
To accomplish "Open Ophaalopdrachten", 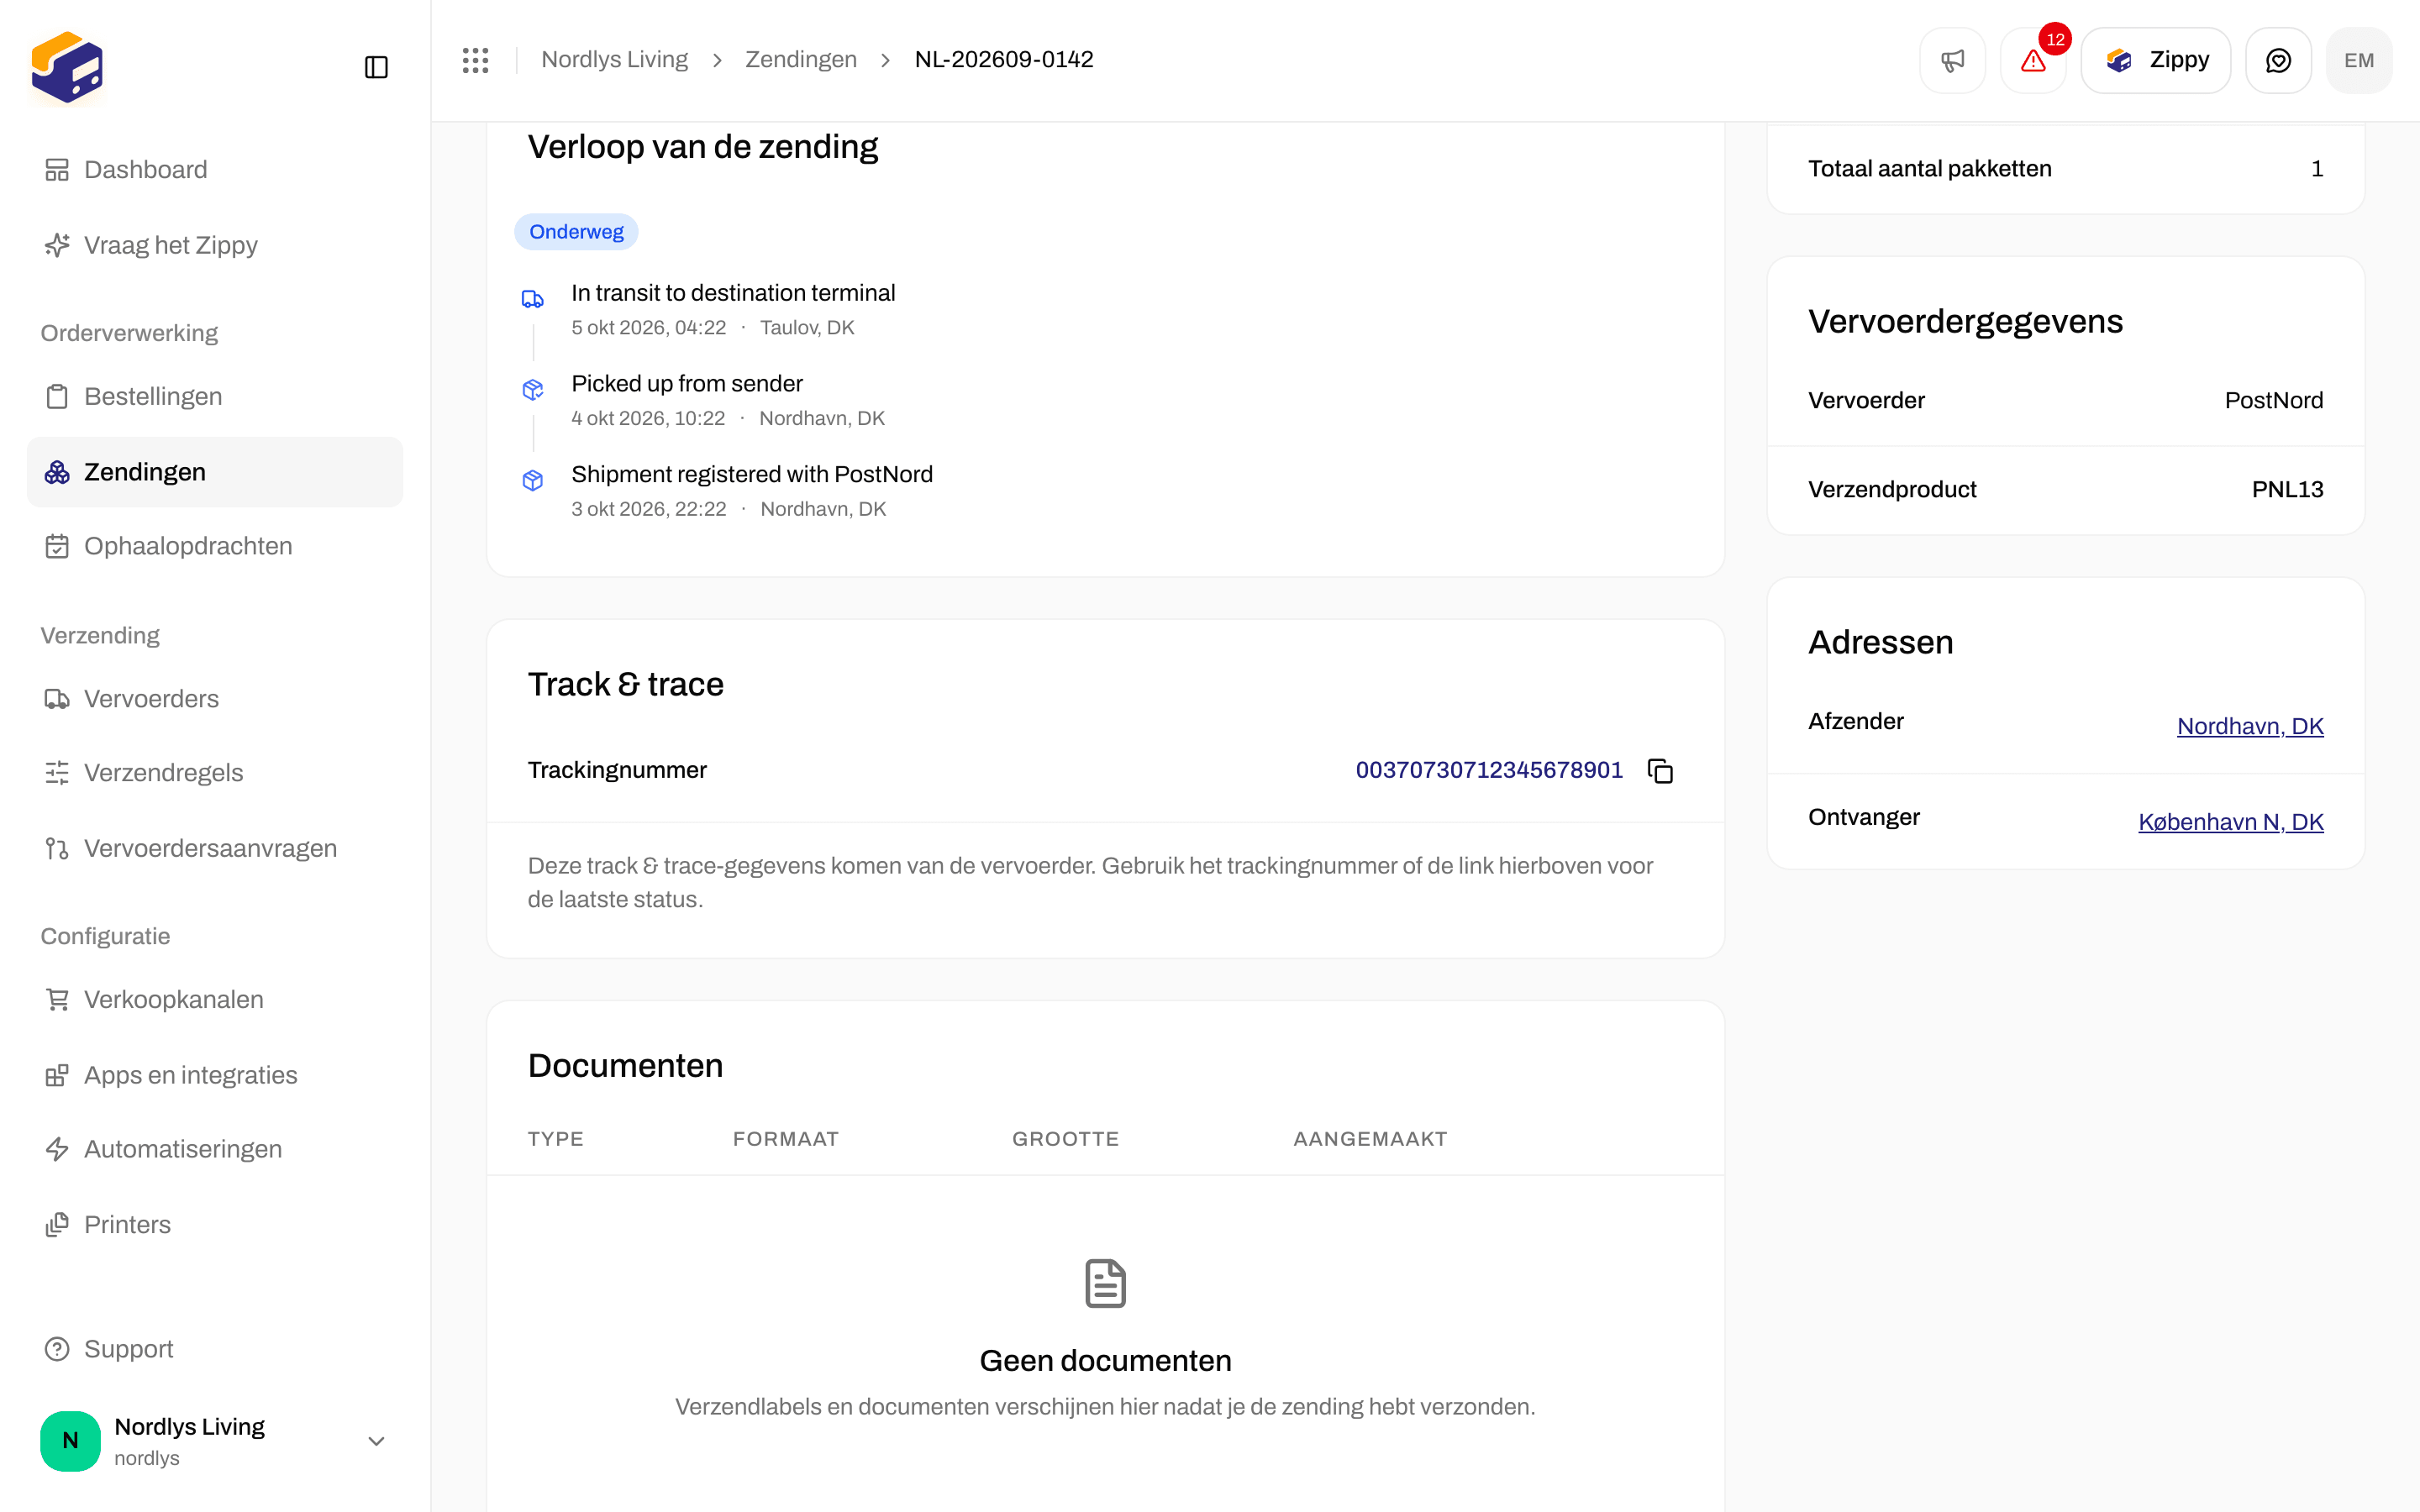I will [215, 546].
